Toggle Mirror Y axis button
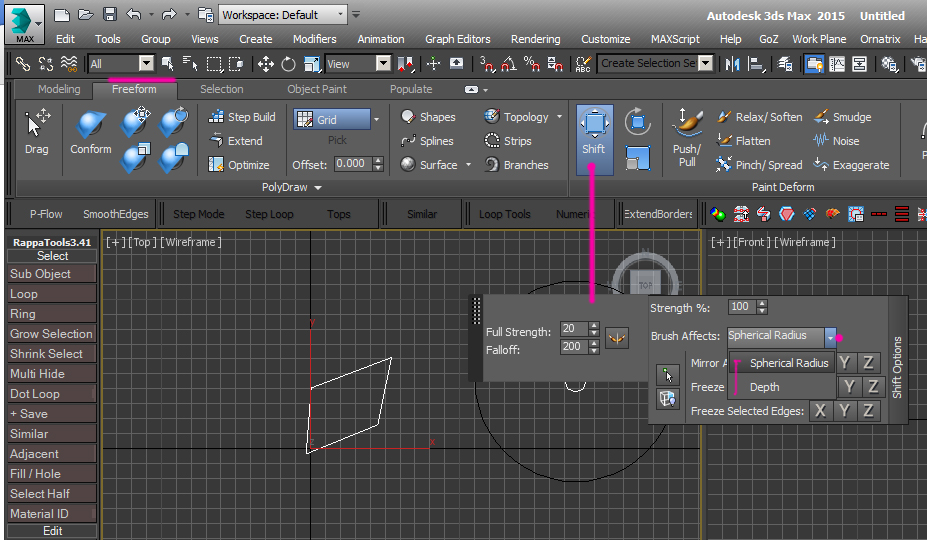This screenshot has width=927, height=540. pos(844,363)
